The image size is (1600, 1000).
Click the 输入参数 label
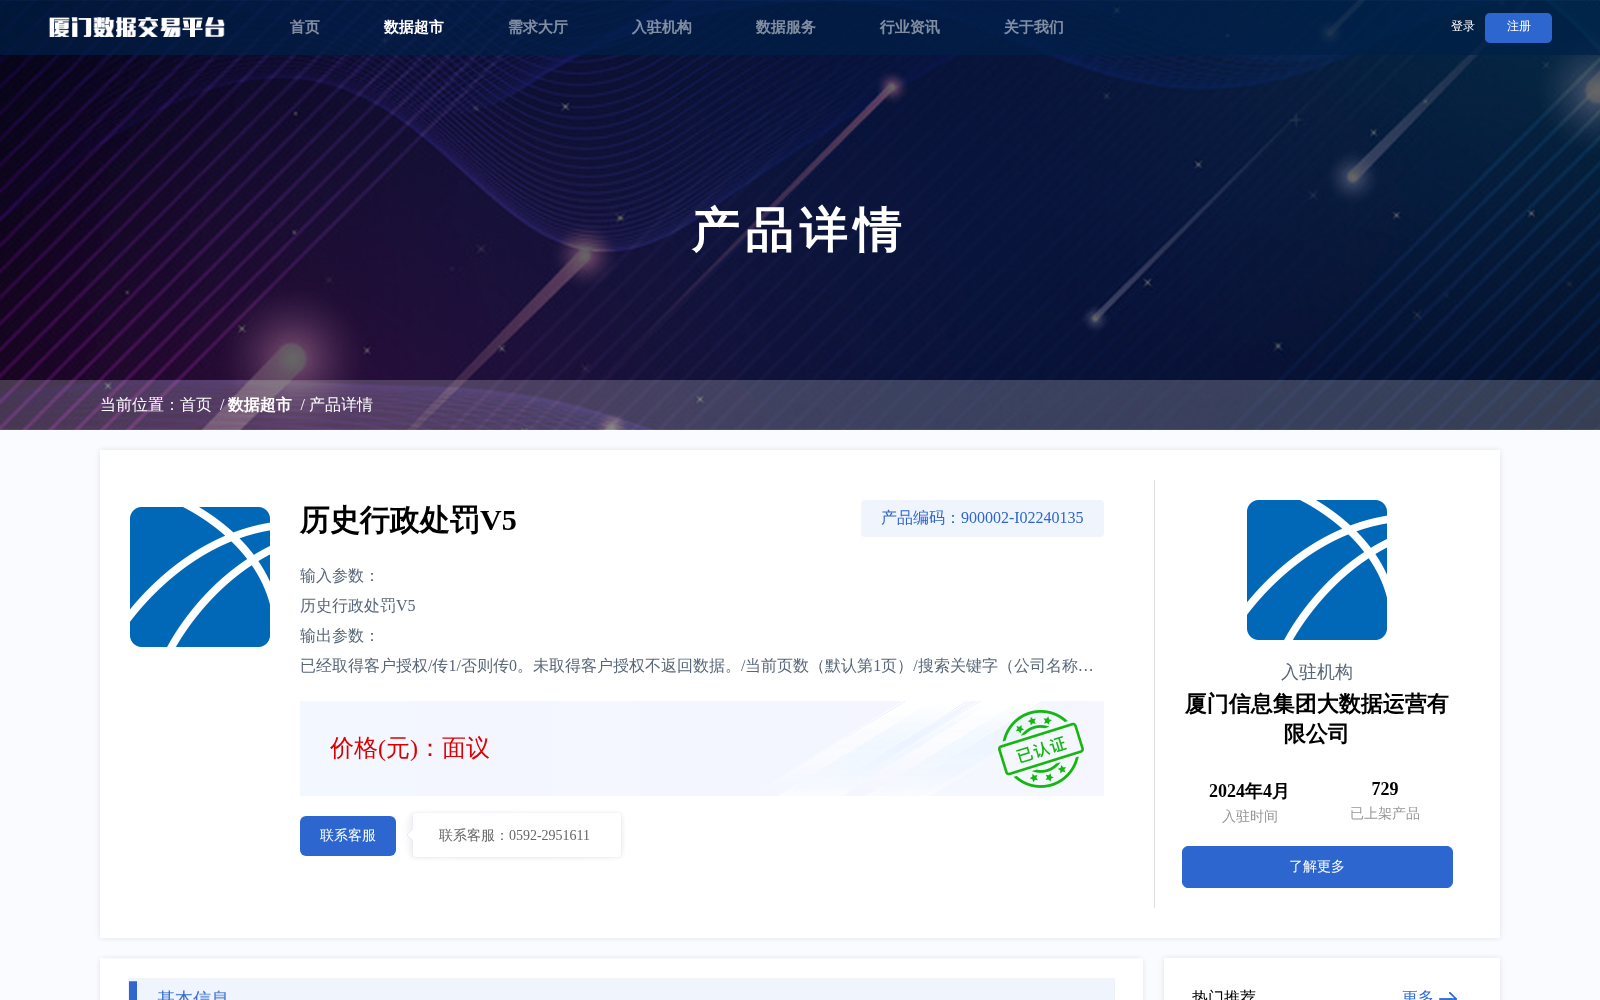339,576
